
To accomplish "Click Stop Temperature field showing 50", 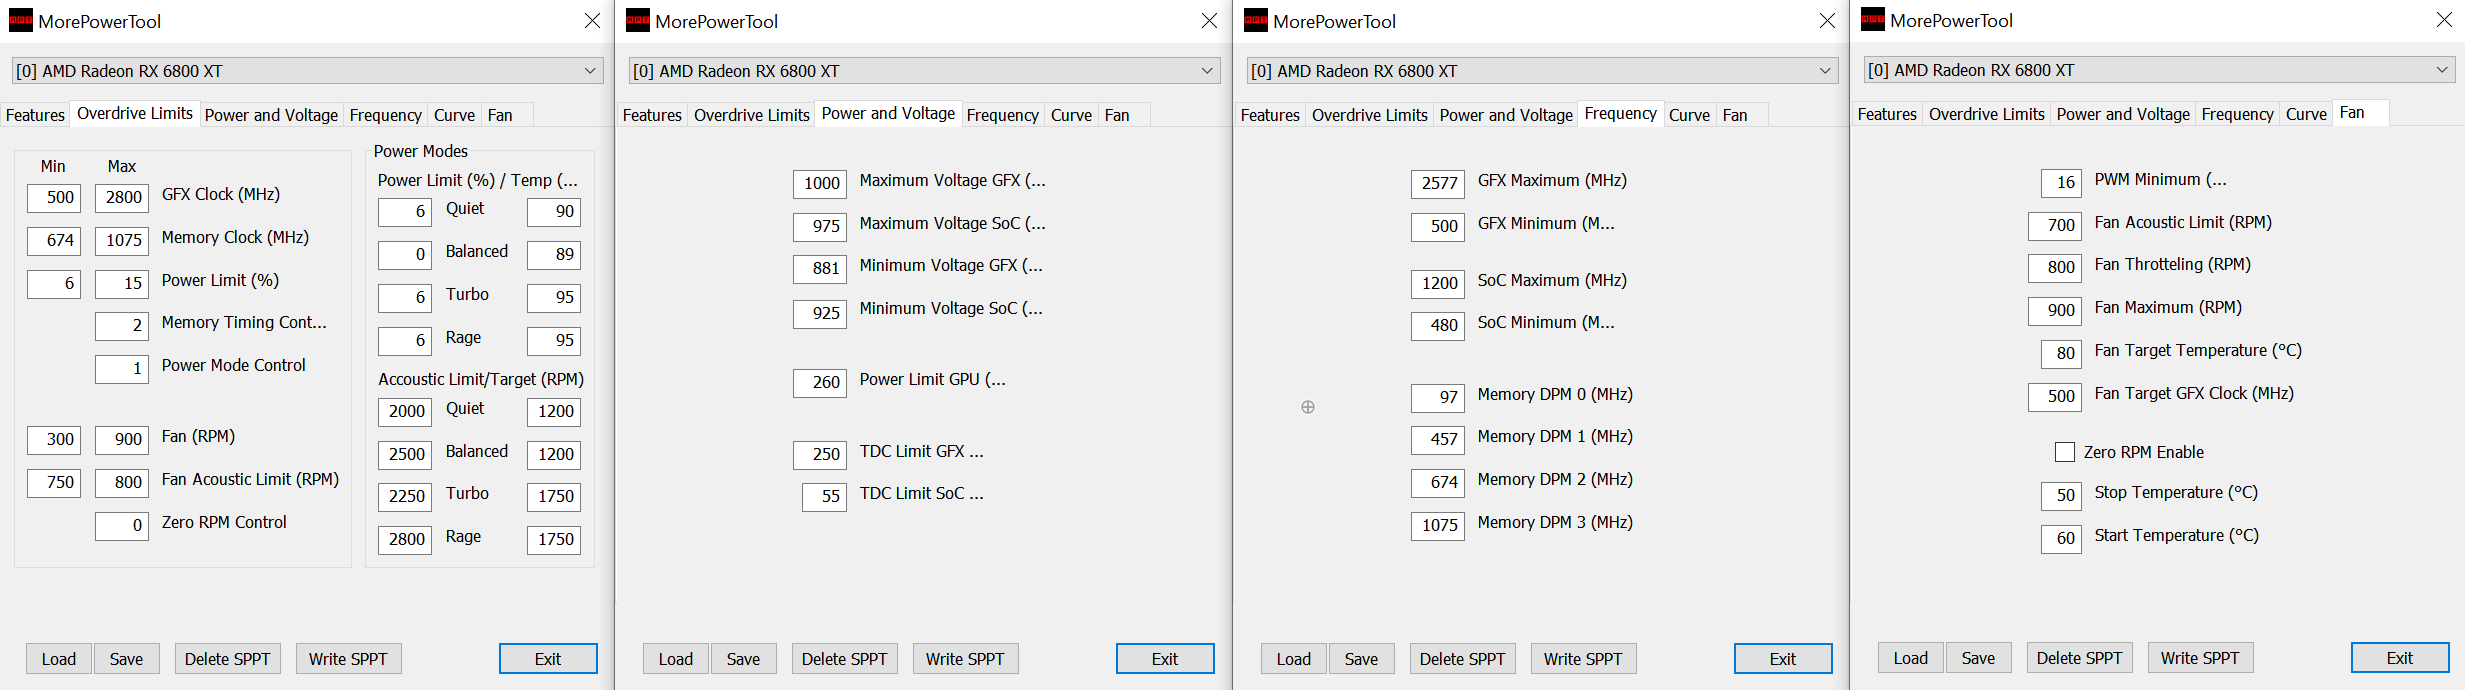I will pyautogui.click(x=2061, y=496).
